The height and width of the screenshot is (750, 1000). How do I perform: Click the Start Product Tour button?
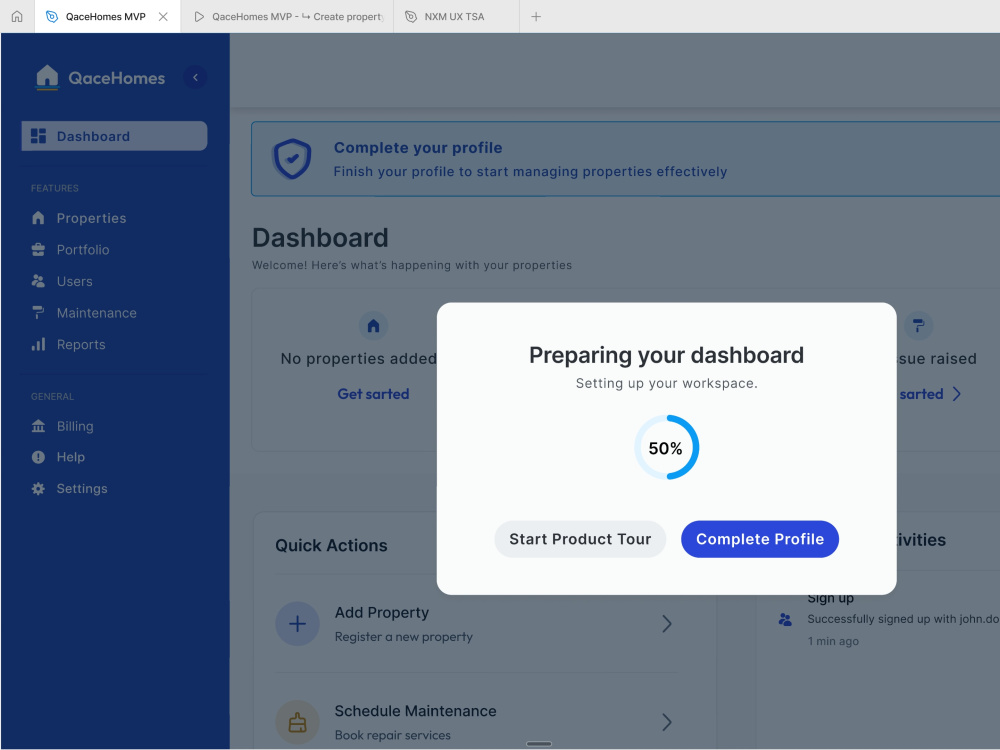(x=580, y=540)
